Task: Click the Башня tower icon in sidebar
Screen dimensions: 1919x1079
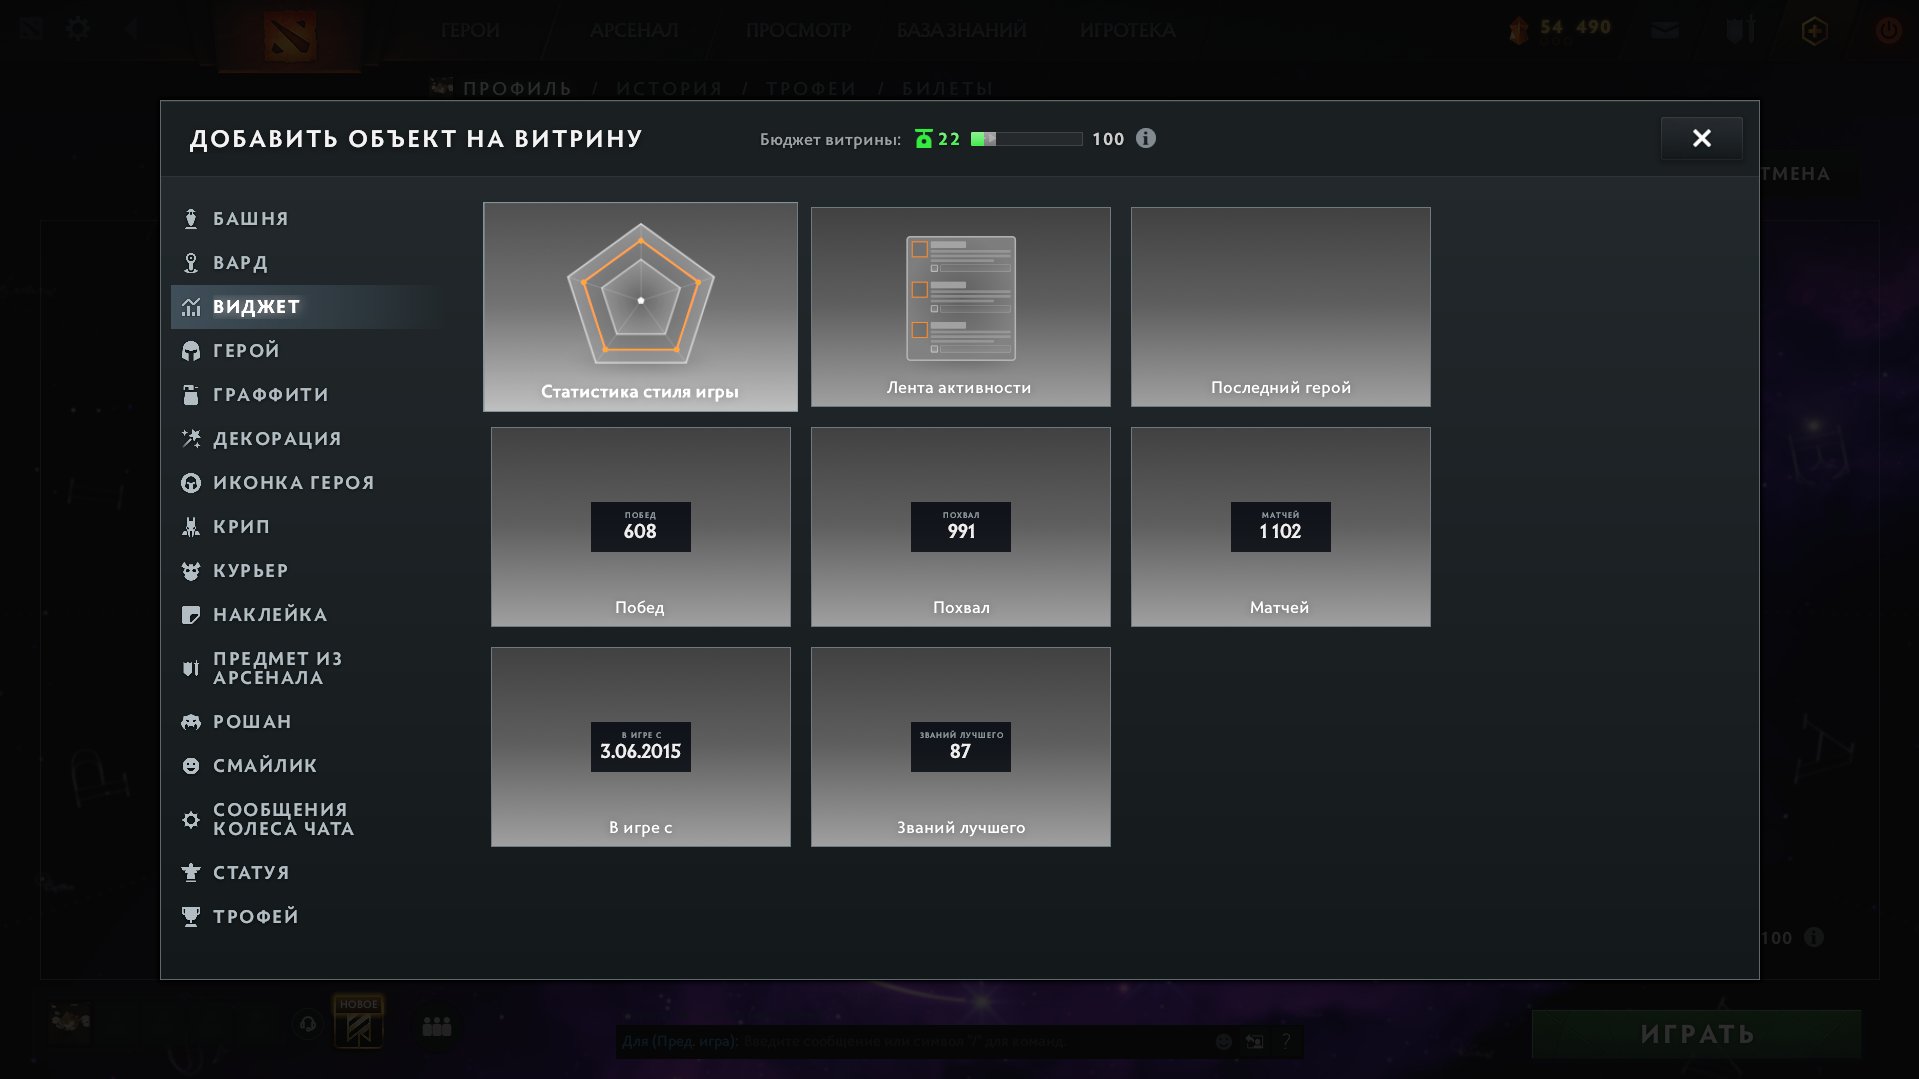Action: (191, 219)
